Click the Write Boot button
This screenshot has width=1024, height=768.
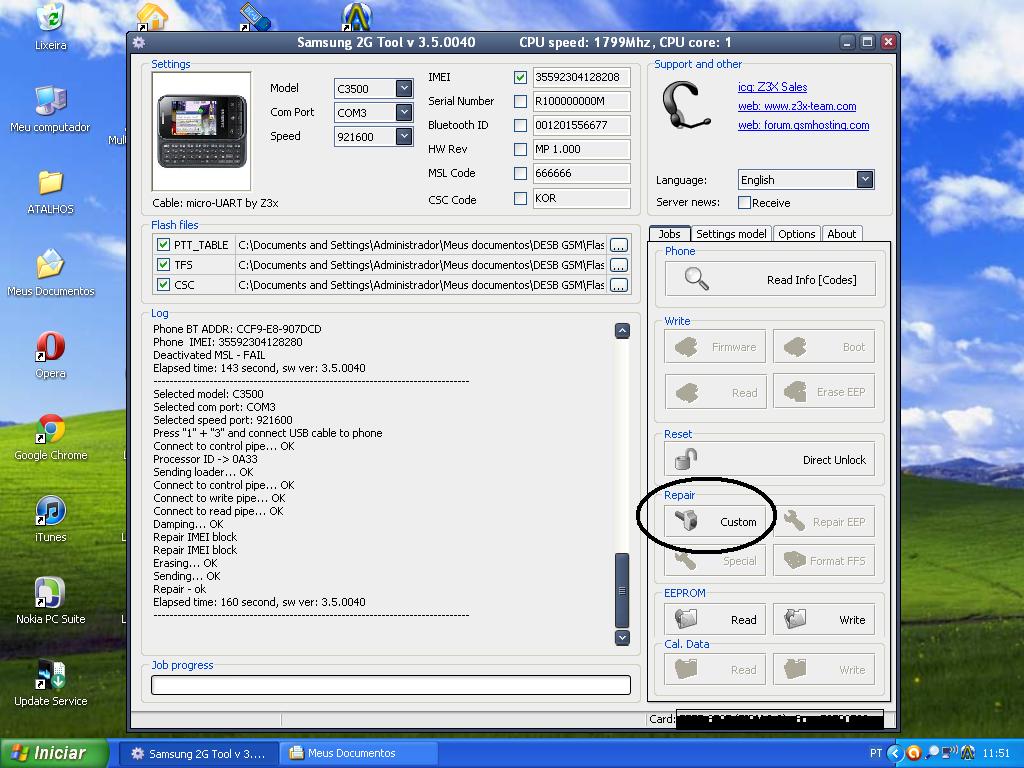[824, 347]
